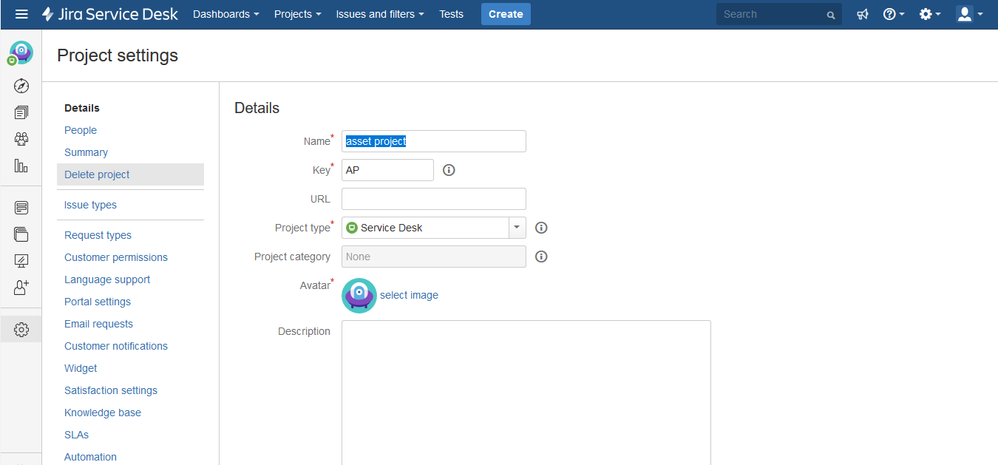Click inside the Description text area
This screenshot has width=998, height=465.
coord(526,392)
